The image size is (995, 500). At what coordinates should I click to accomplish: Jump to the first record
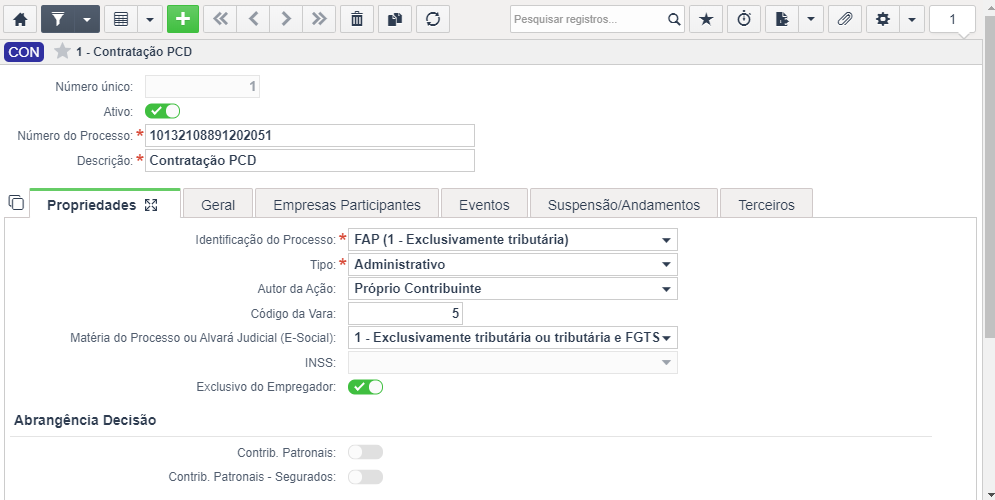point(220,19)
